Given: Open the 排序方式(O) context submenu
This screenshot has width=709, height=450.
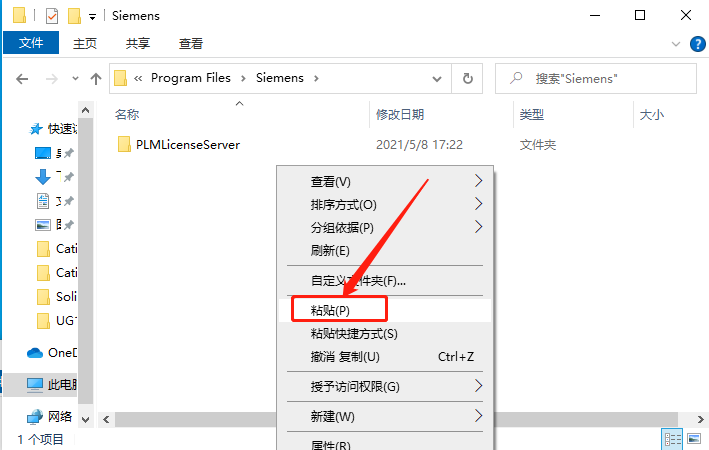Looking at the screenshot, I should pos(385,205).
